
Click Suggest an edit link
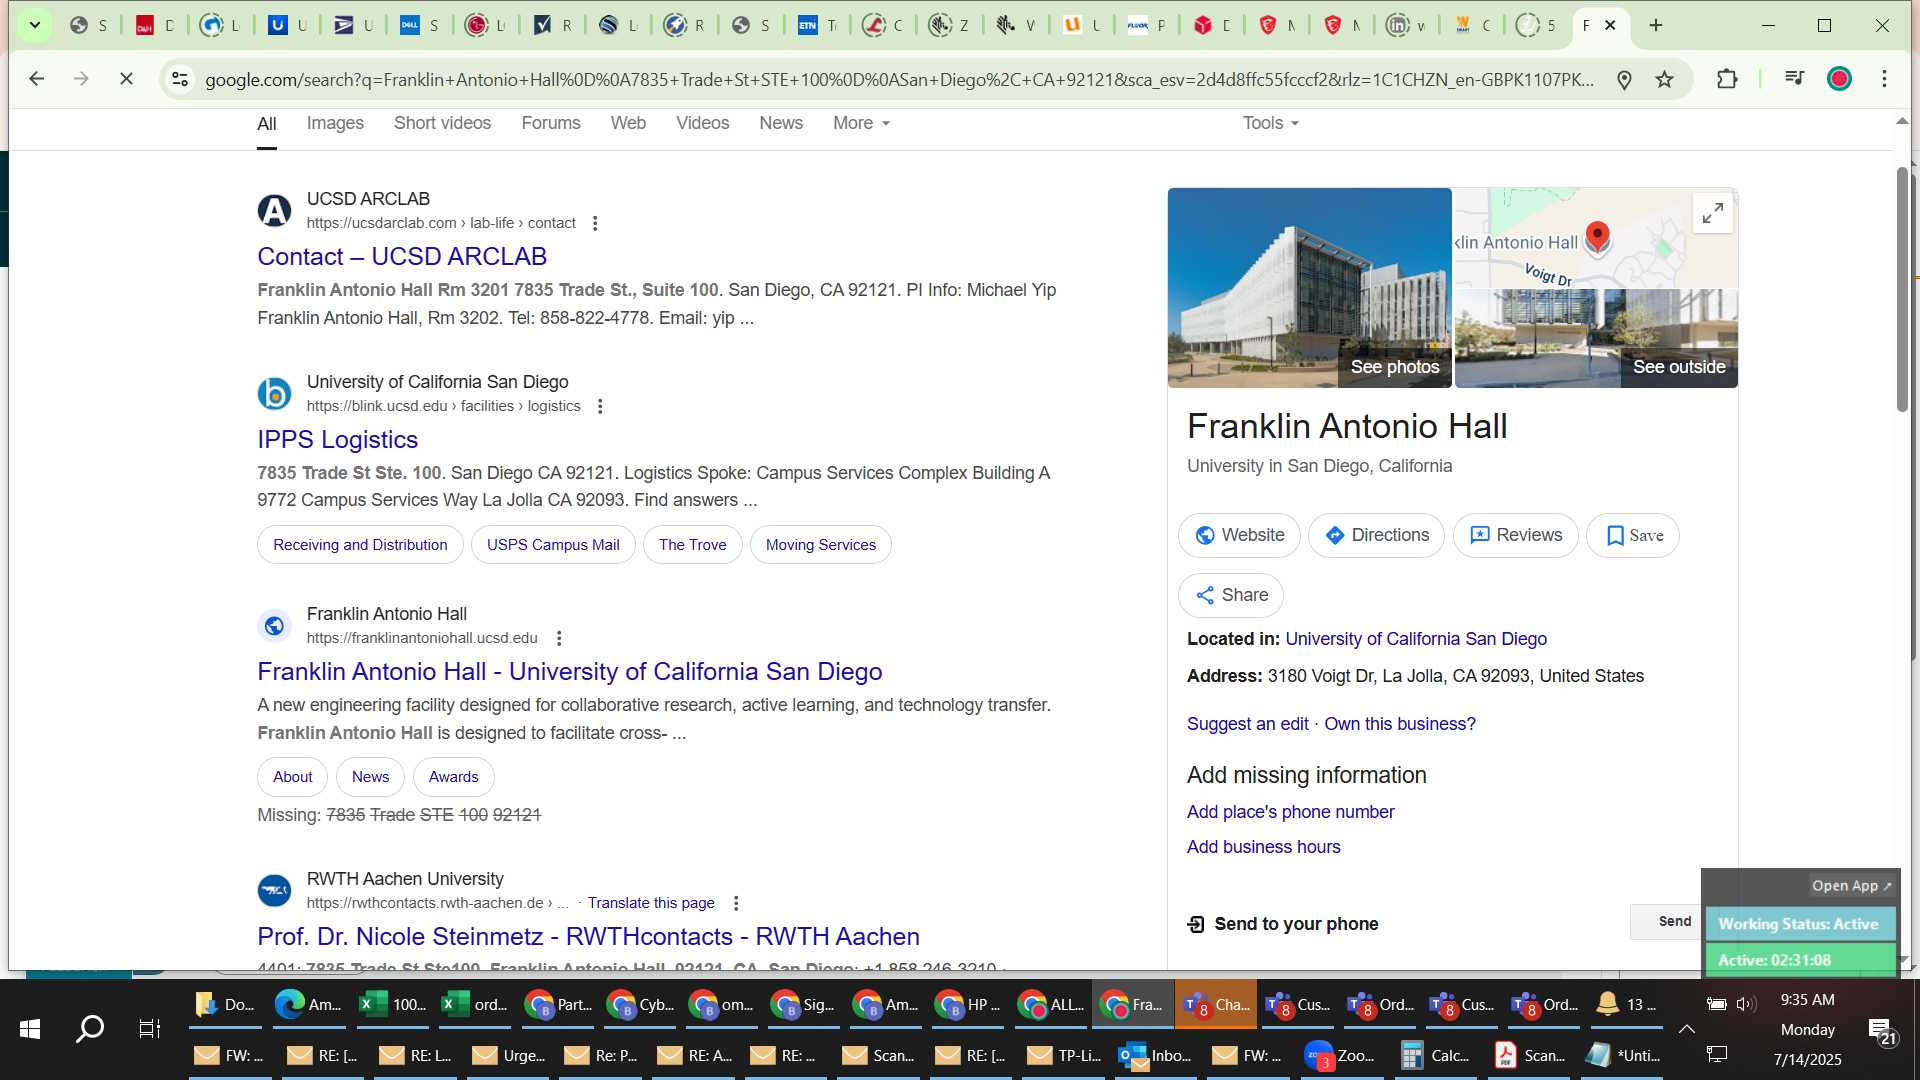point(1247,724)
